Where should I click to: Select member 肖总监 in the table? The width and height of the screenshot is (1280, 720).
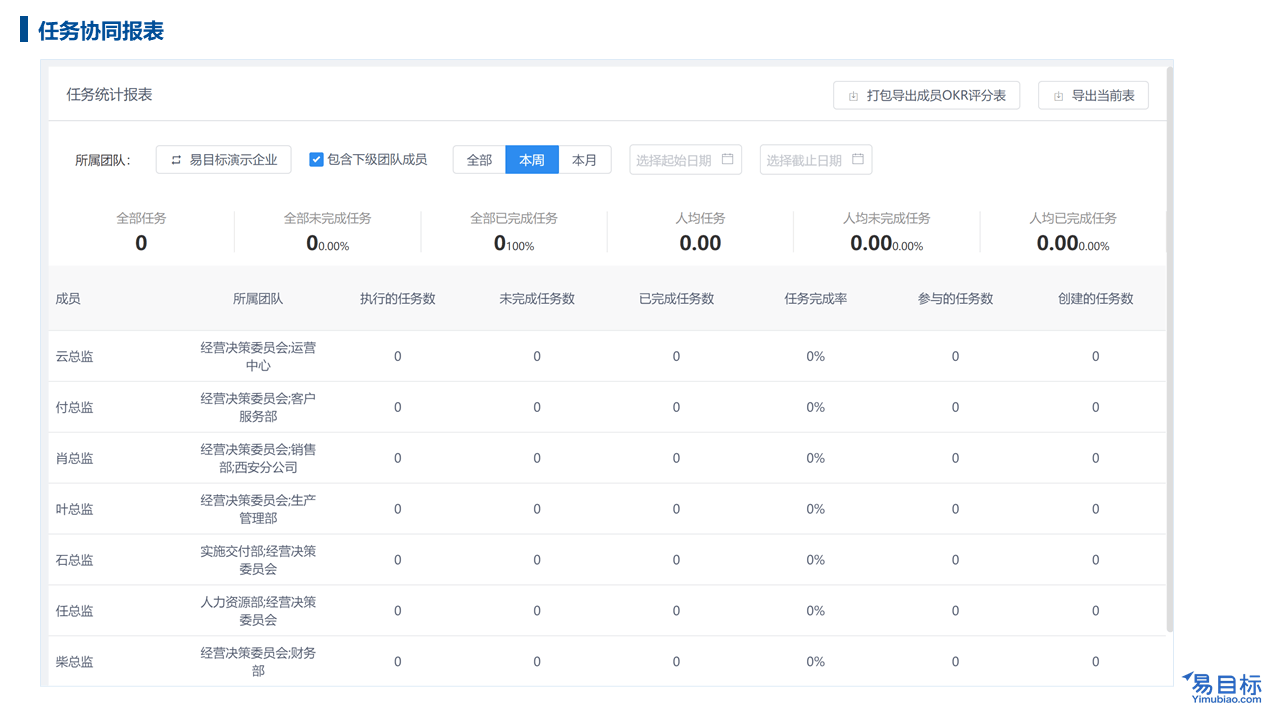point(75,459)
